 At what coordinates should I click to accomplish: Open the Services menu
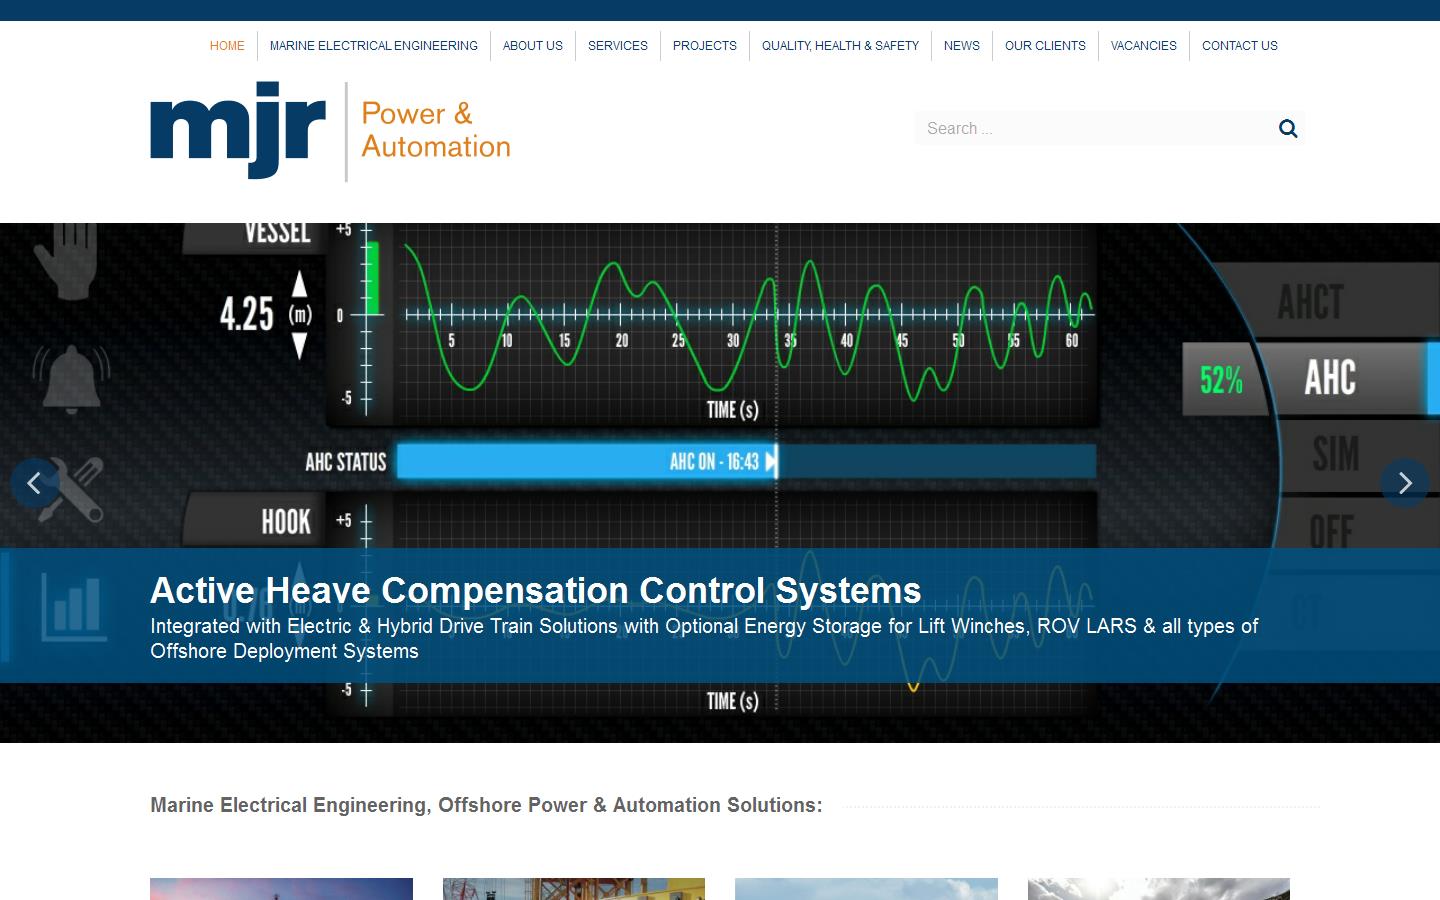617,46
